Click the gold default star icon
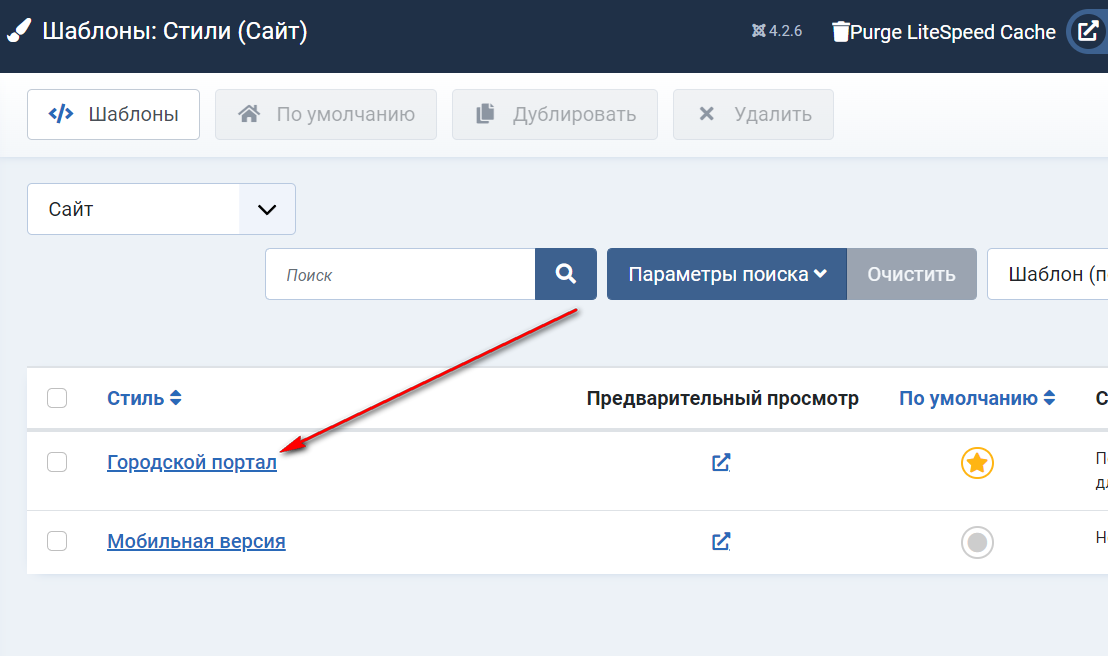 click(x=977, y=463)
